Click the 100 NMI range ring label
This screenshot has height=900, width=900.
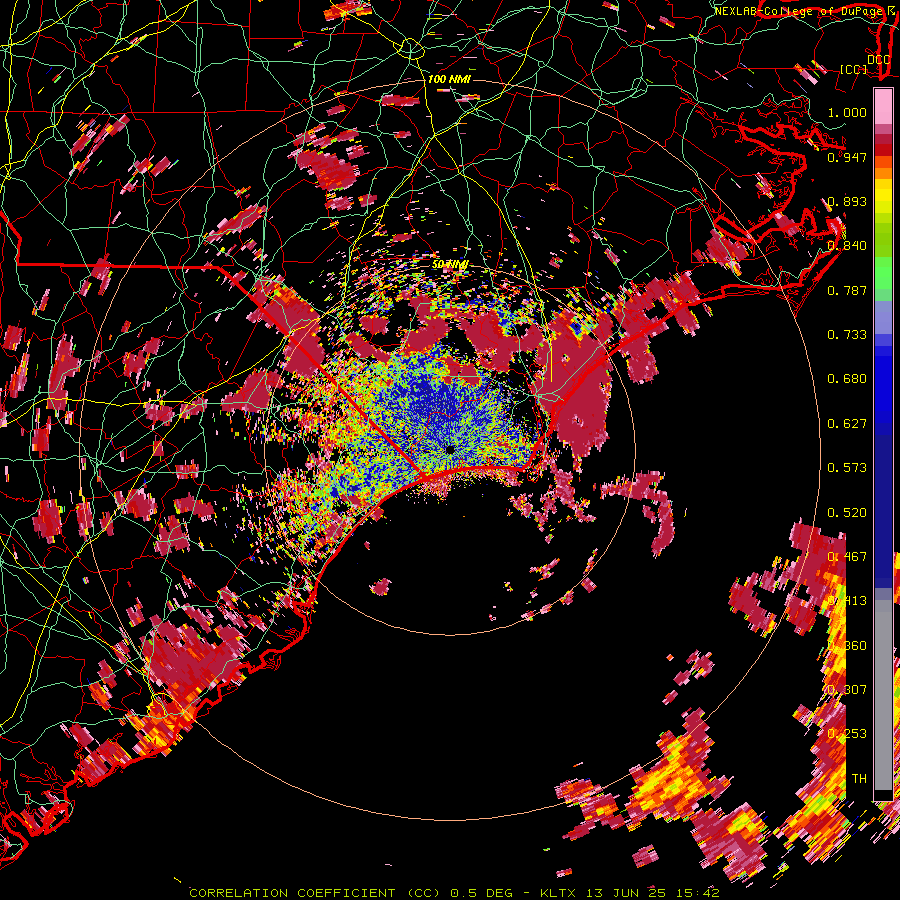pyautogui.click(x=449, y=79)
